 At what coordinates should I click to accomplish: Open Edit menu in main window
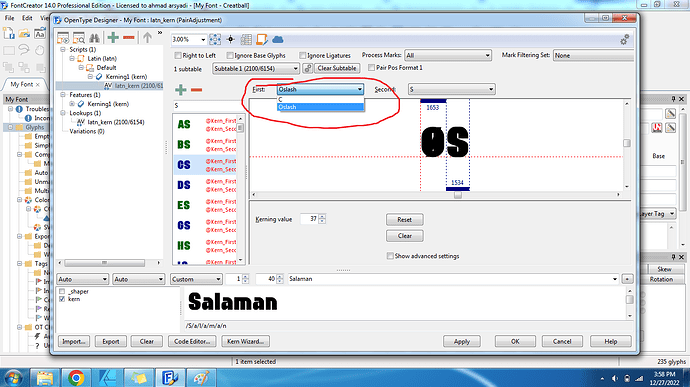[x=27, y=18]
